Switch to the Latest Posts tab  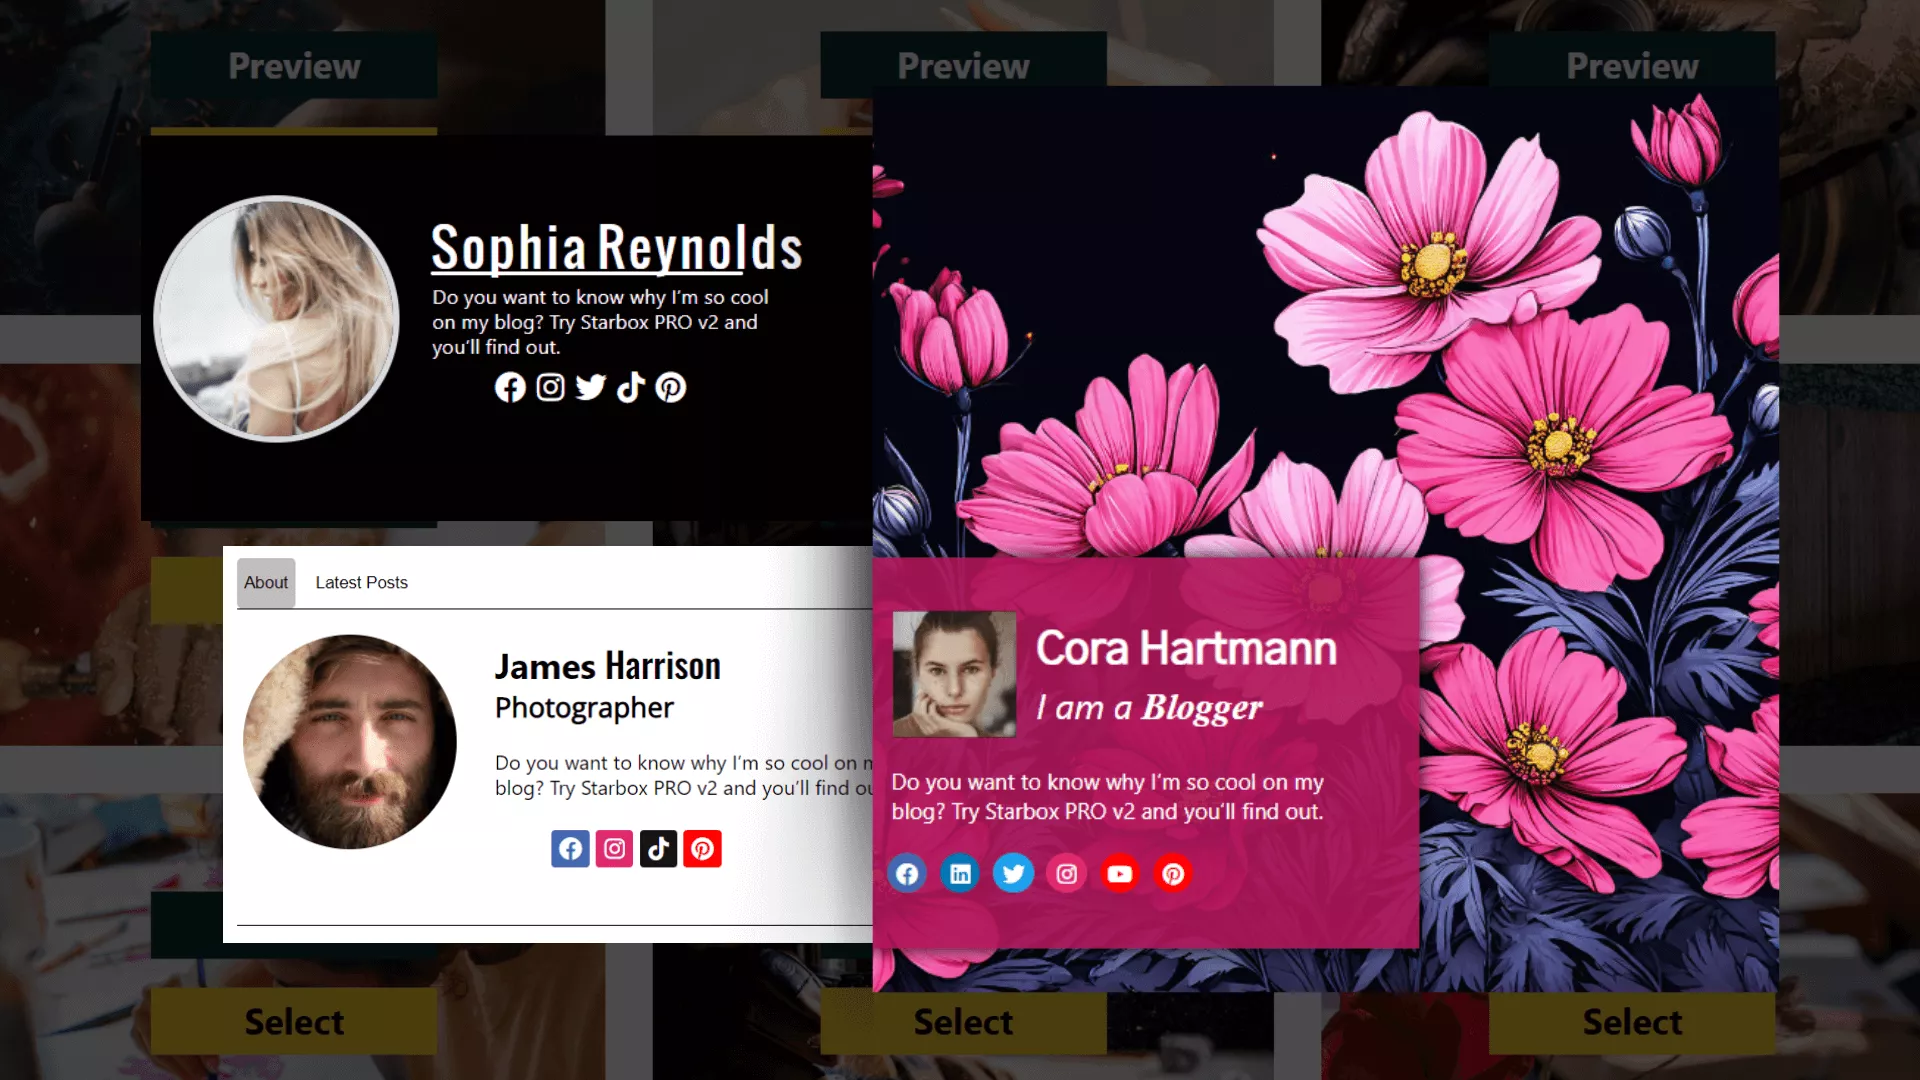pos(361,583)
